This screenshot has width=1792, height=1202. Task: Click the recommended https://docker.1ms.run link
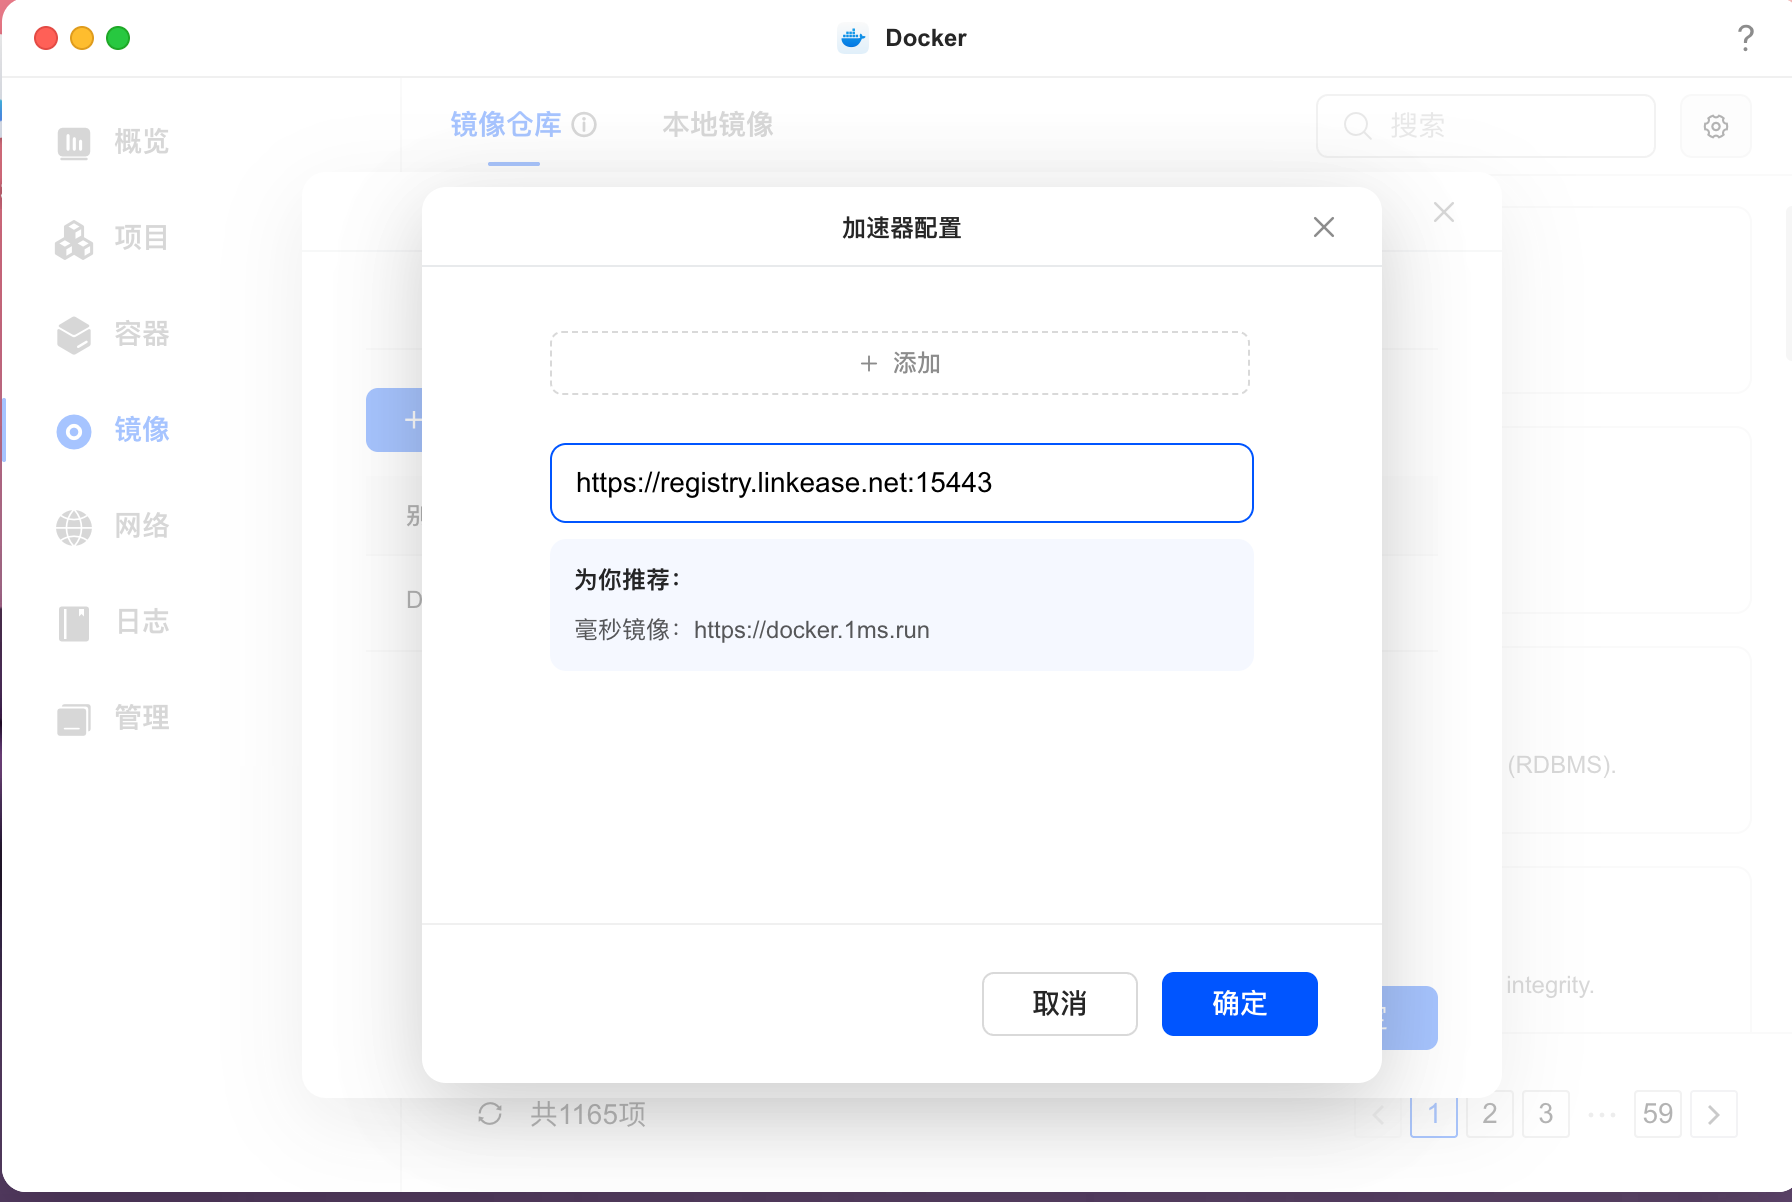[811, 630]
